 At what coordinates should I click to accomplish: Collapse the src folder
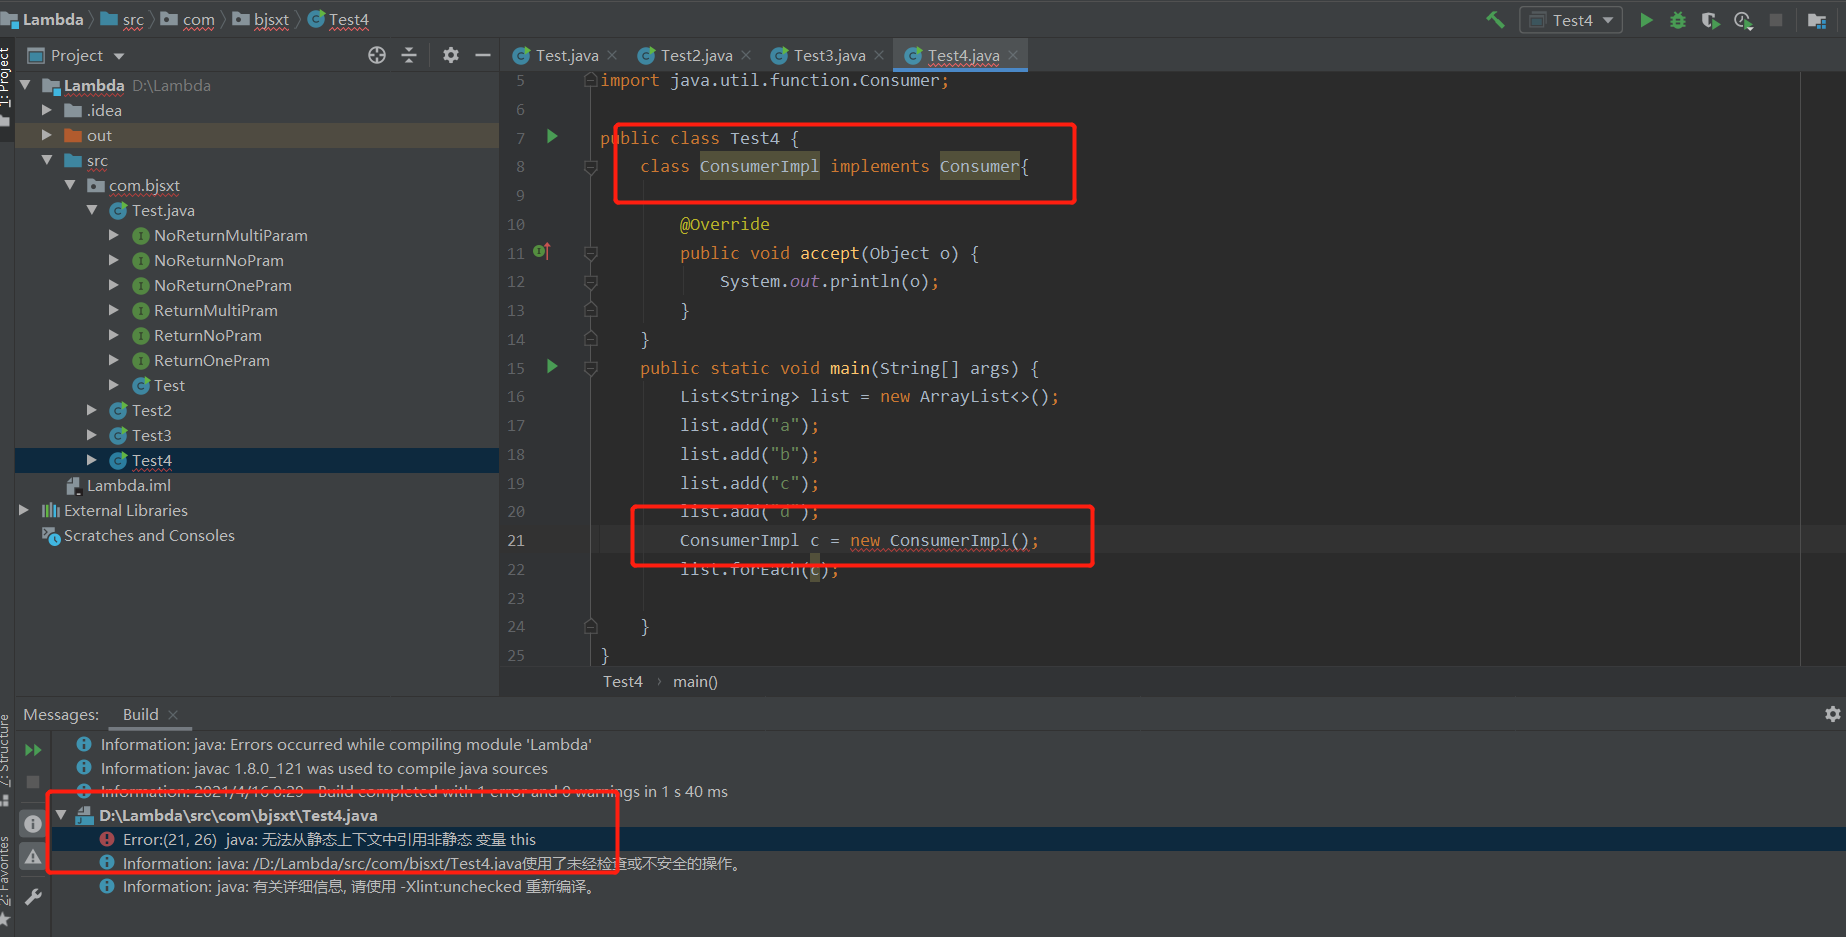[x=47, y=160]
